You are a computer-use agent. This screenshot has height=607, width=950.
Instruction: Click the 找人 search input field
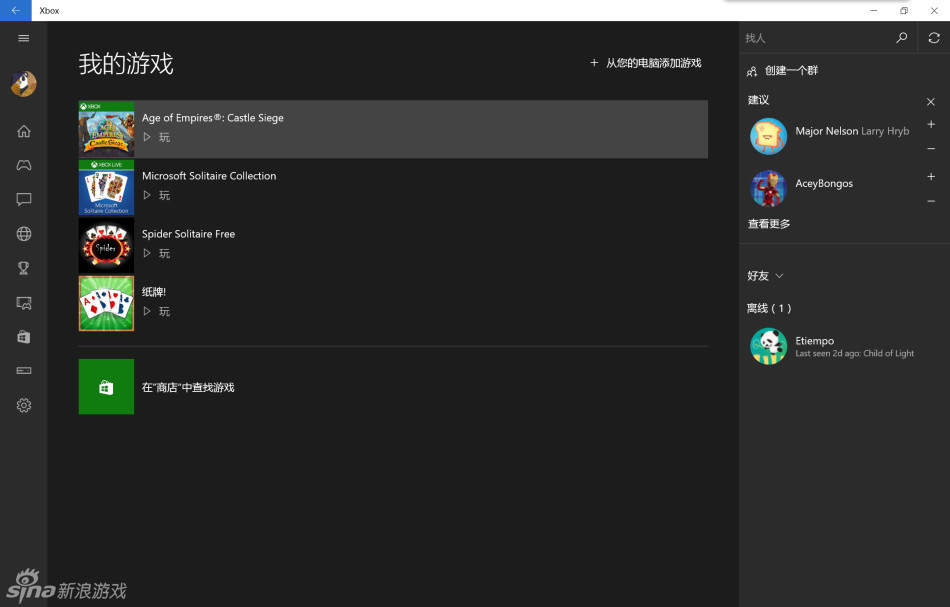814,38
